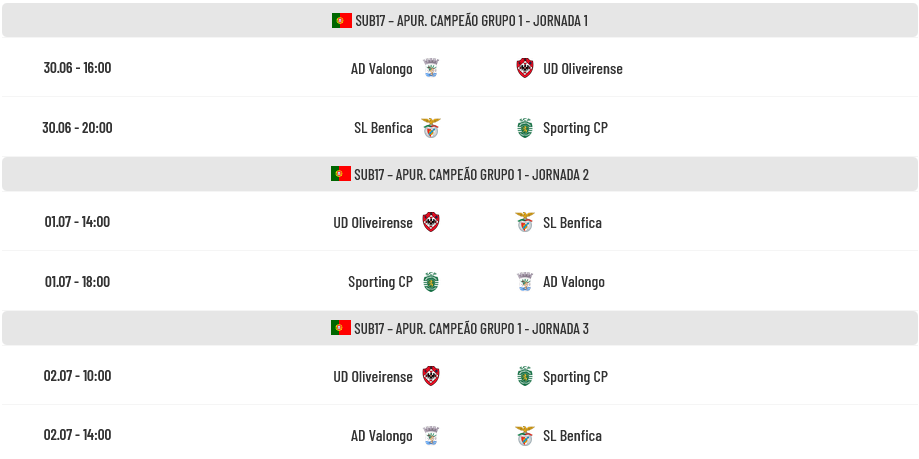The width and height of the screenshot is (919, 459).
Task: Collapse the Jornada 3 header bar
Action: [460, 328]
